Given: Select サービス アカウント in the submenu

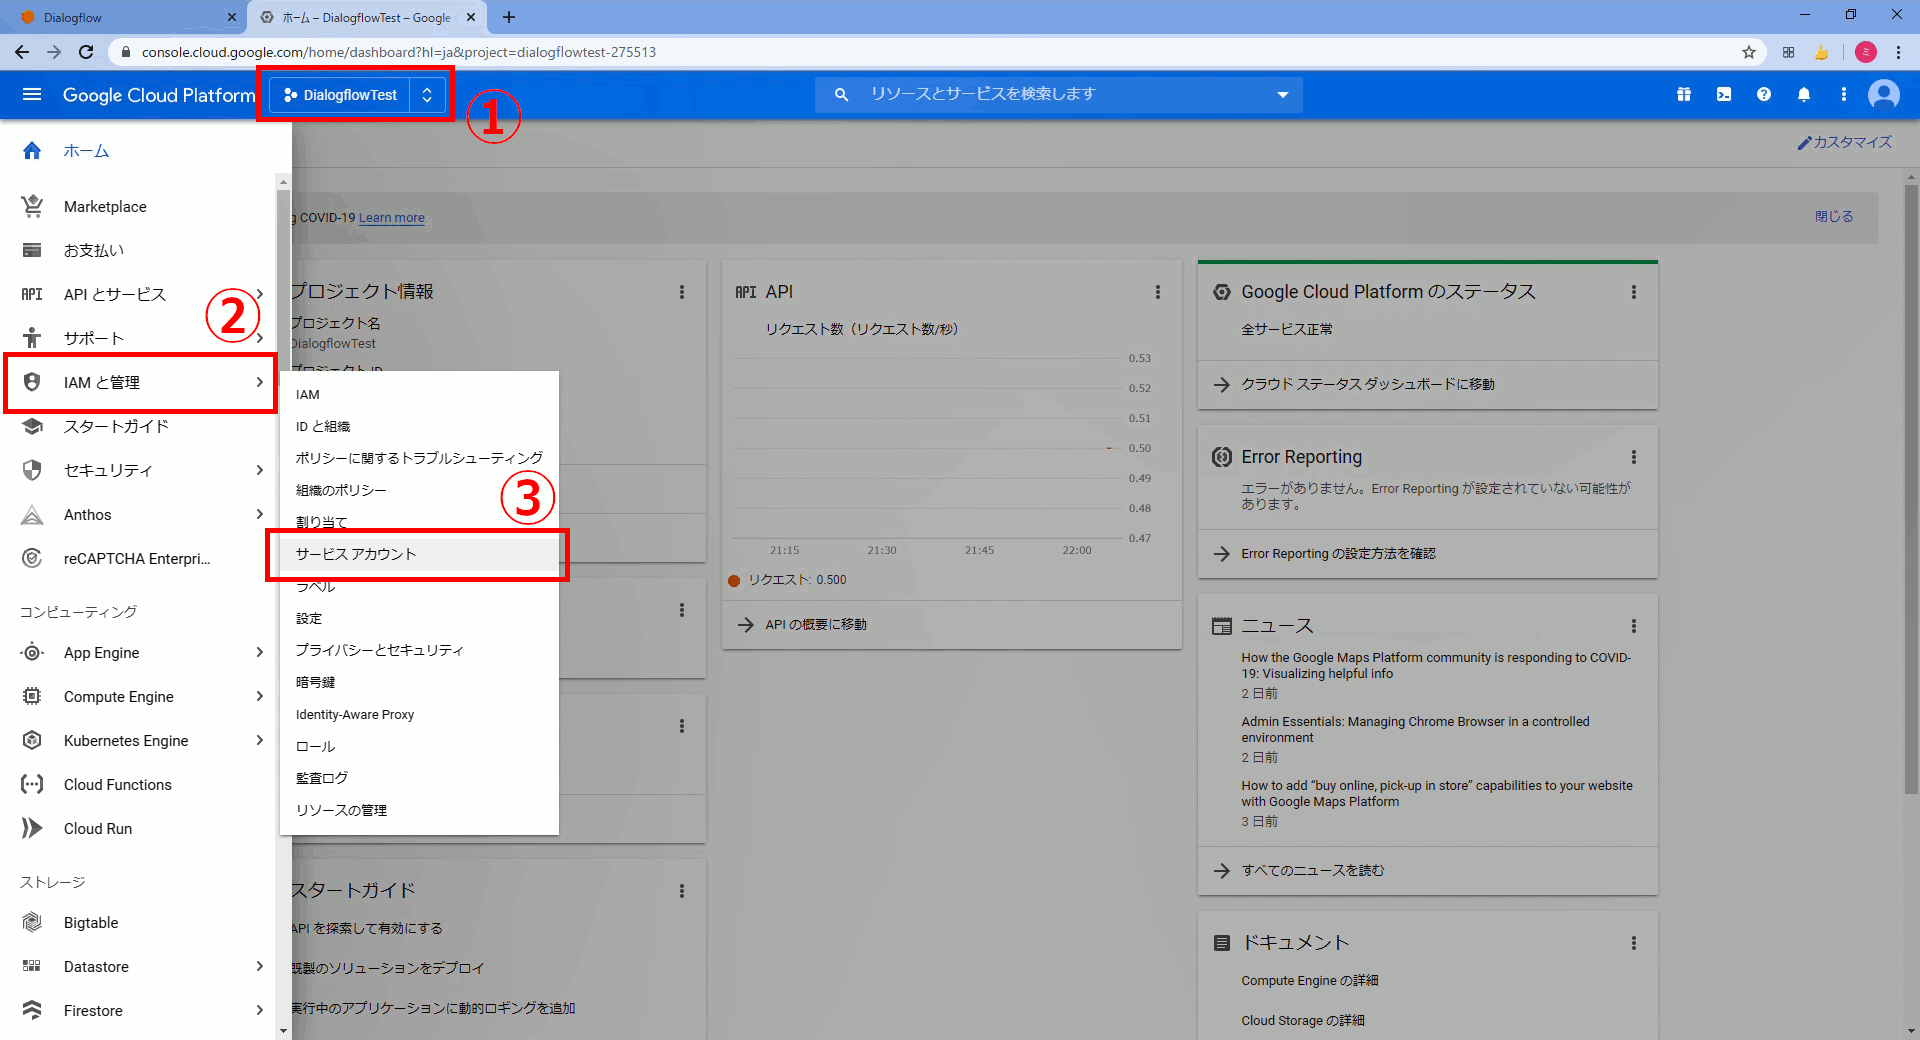Looking at the screenshot, I should 419,554.
